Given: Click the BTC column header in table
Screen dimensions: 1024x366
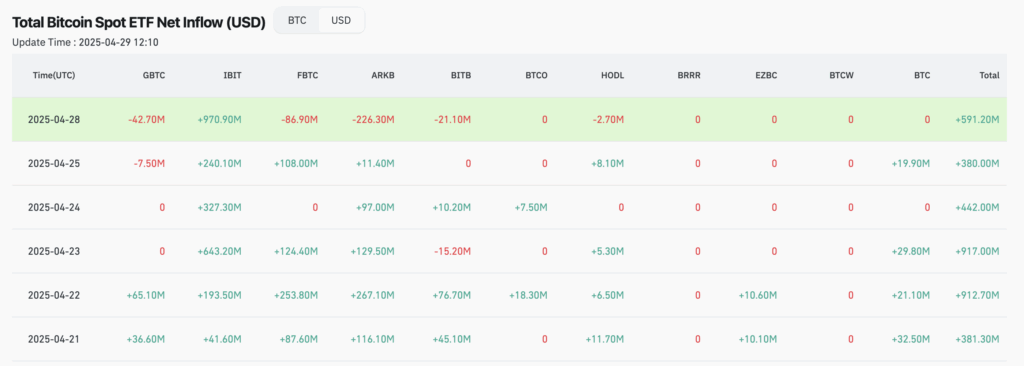Looking at the screenshot, I should click(x=922, y=76).
